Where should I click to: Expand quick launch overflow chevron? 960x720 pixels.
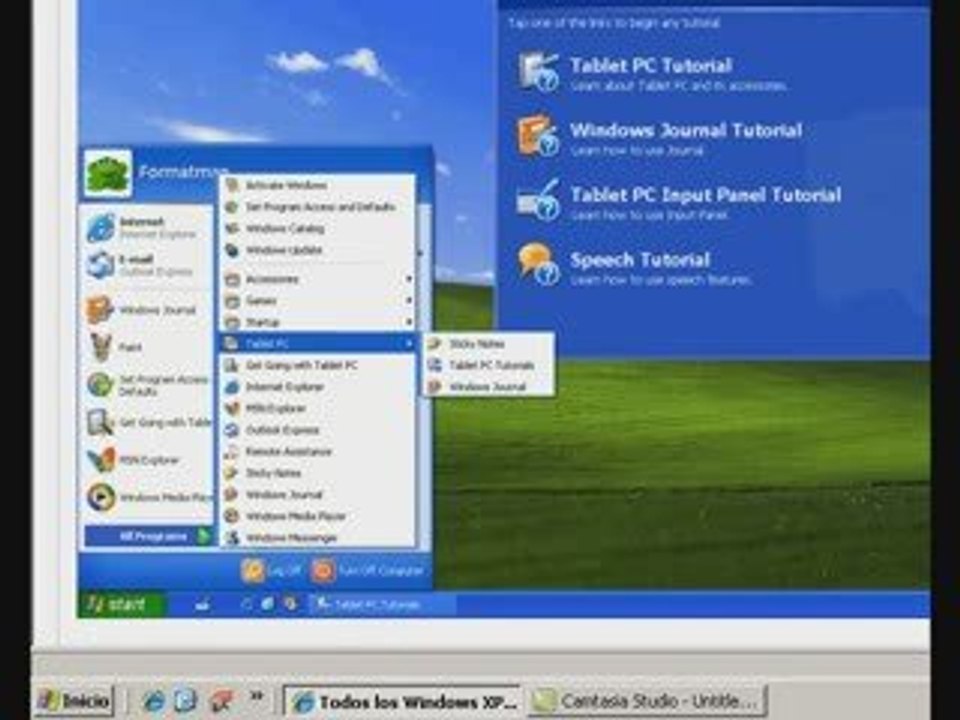pos(257,696)
